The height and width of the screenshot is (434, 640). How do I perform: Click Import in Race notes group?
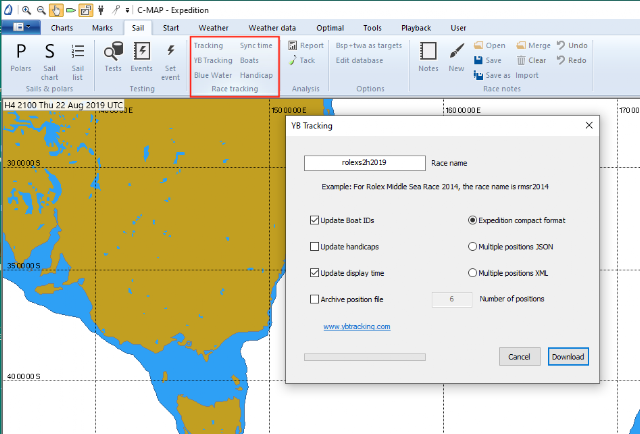[527, 75]
